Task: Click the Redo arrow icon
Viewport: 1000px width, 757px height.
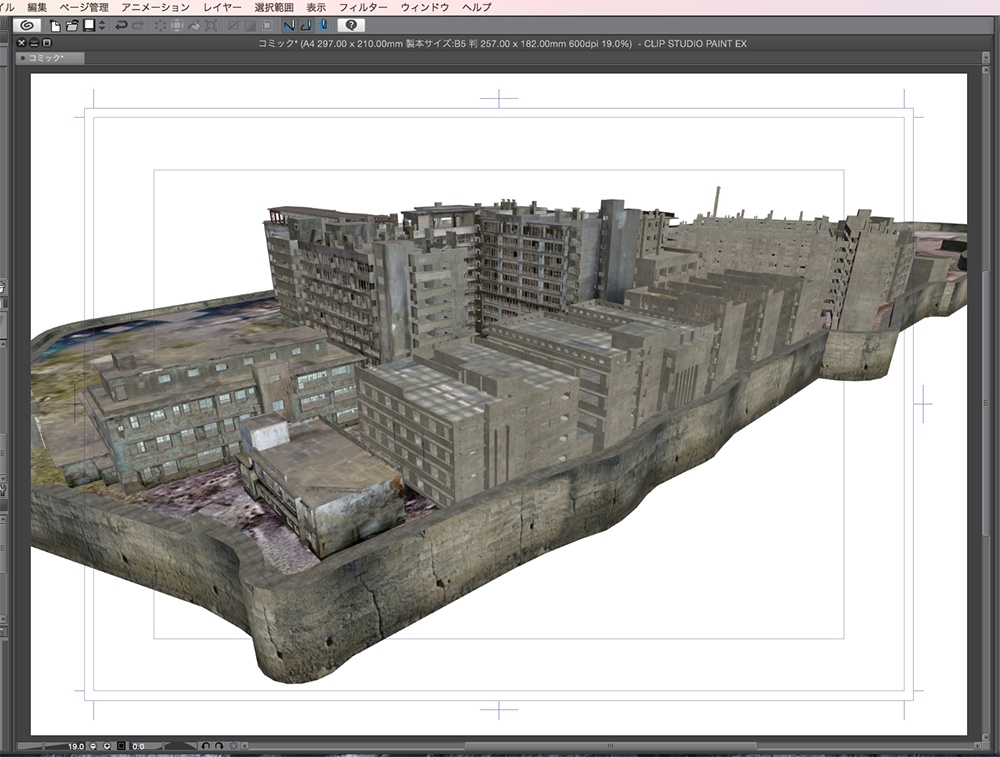Action: tap(138, 25)
